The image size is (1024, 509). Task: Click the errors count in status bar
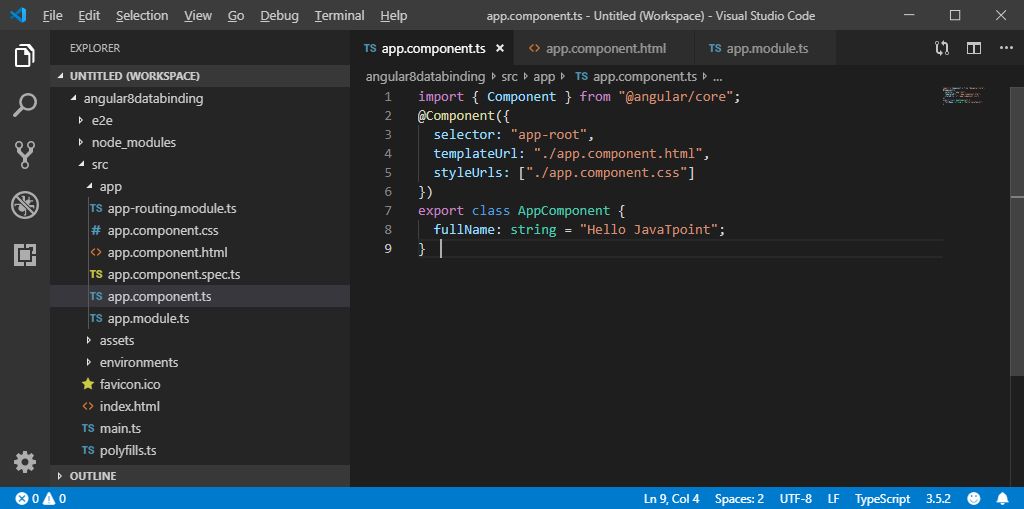[27, 499]
